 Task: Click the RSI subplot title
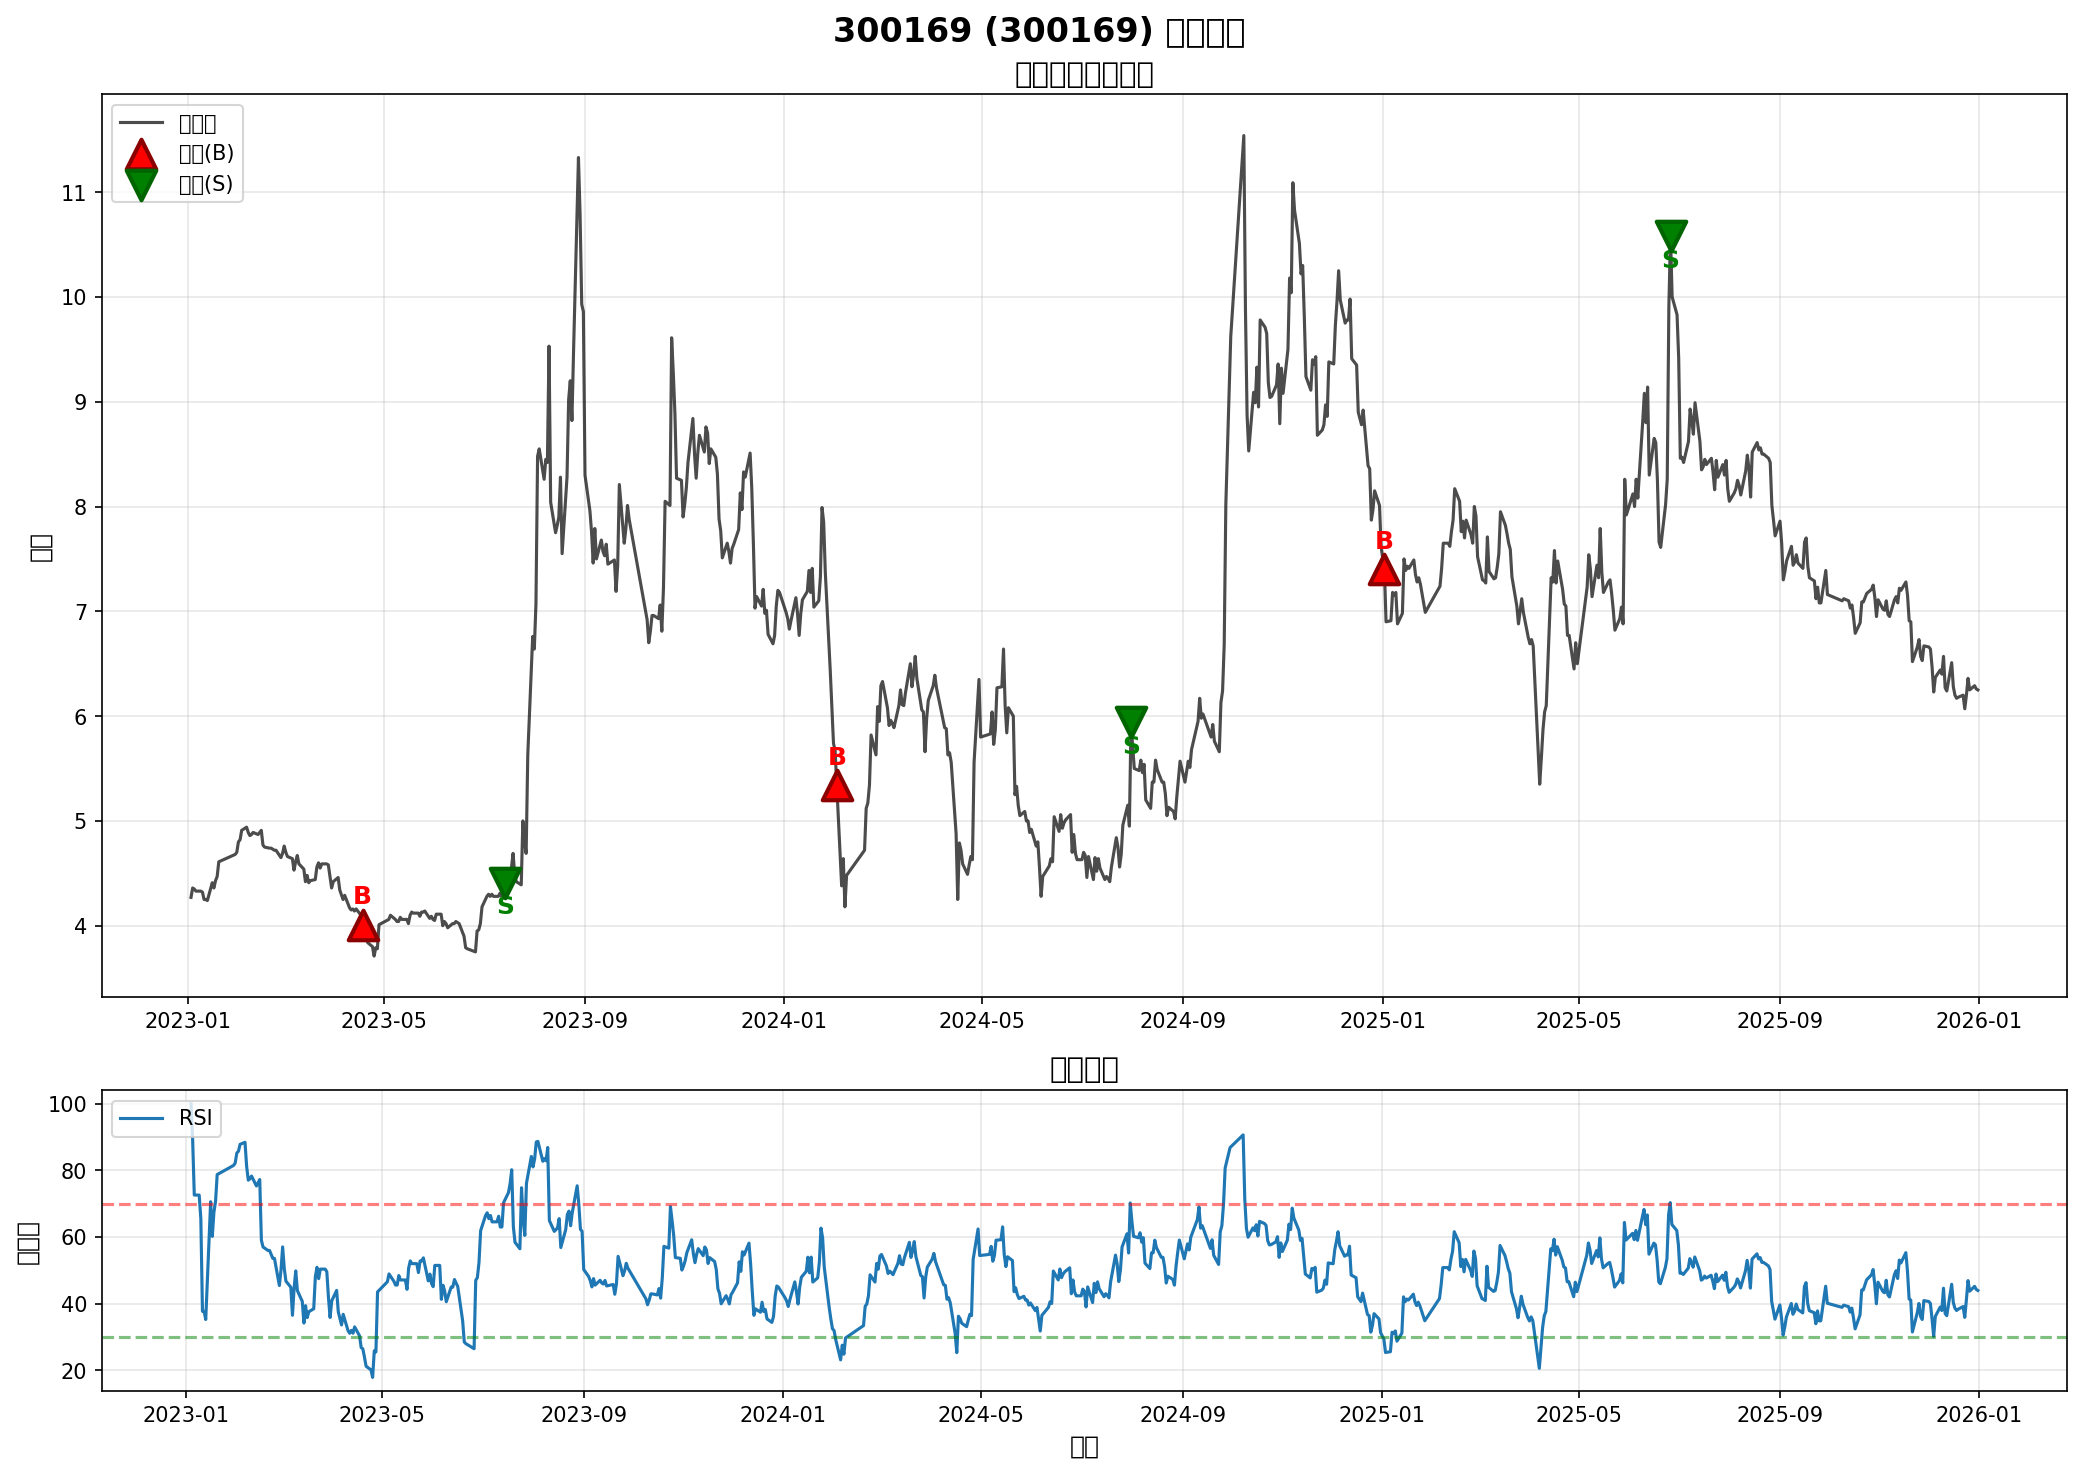coord(1083,1069)
